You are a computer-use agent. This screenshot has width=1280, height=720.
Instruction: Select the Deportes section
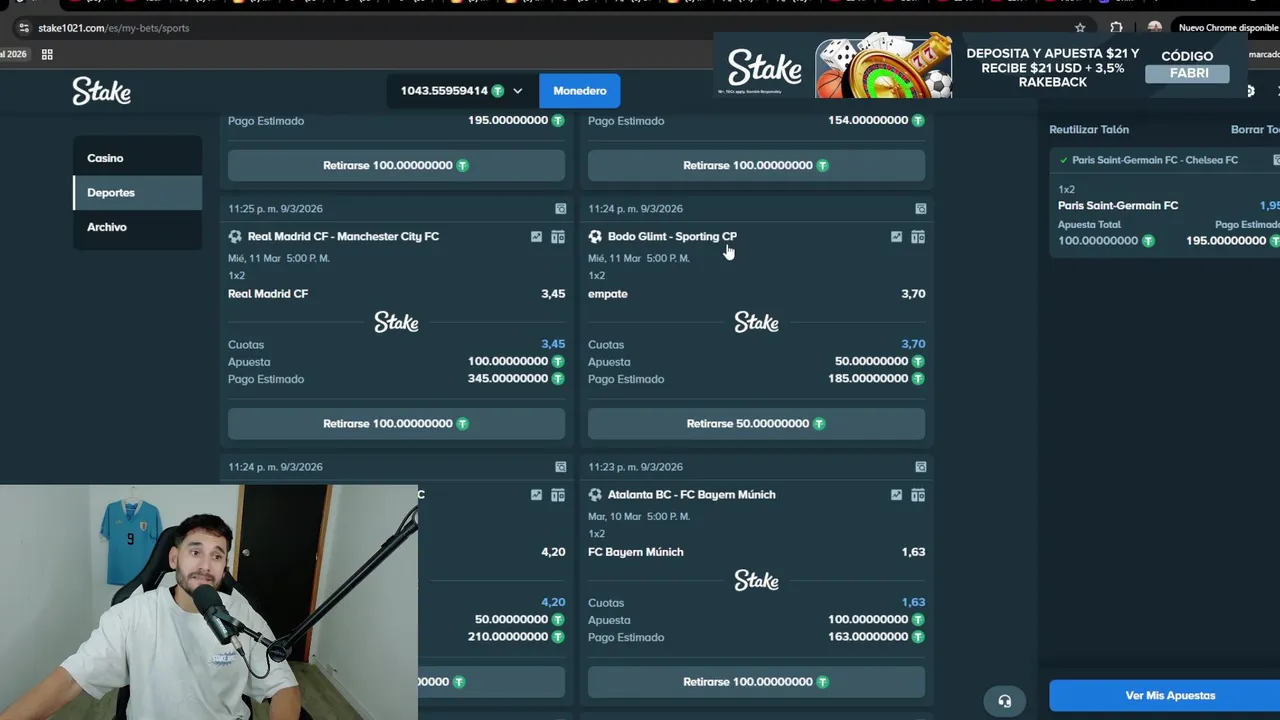[x=137, y=192]
